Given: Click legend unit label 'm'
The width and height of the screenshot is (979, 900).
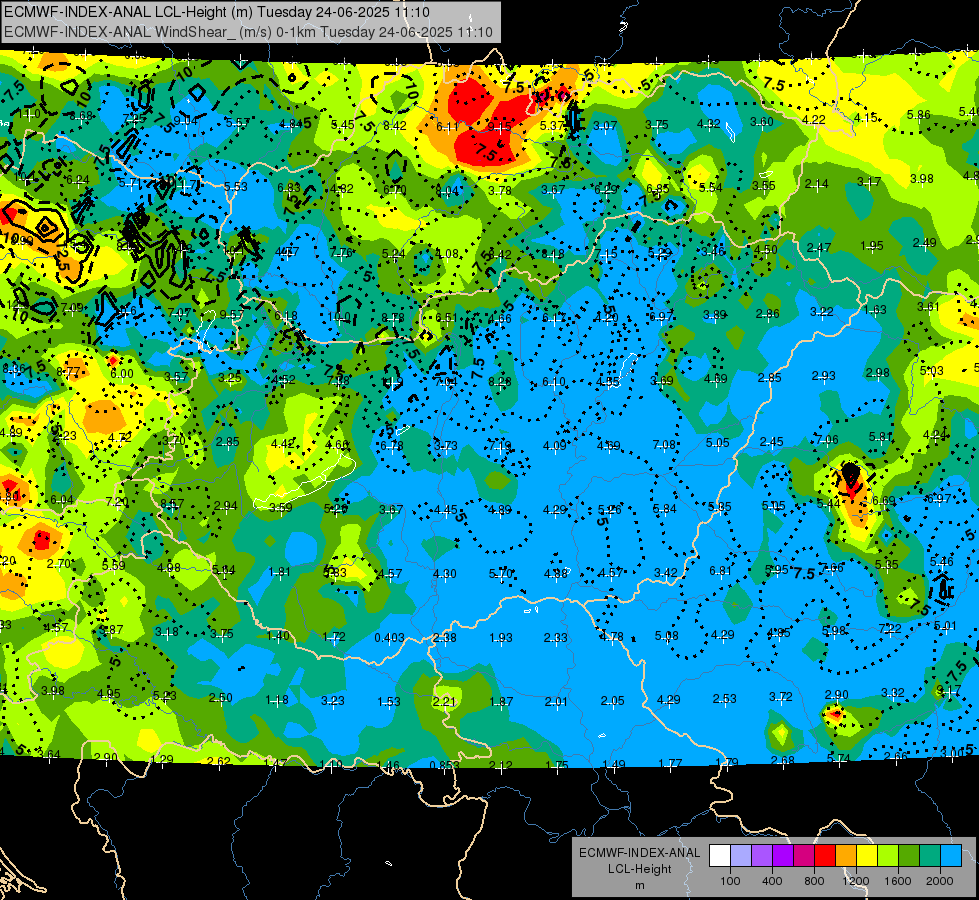Looking at the screenshot, I should [x=639, y=886].
